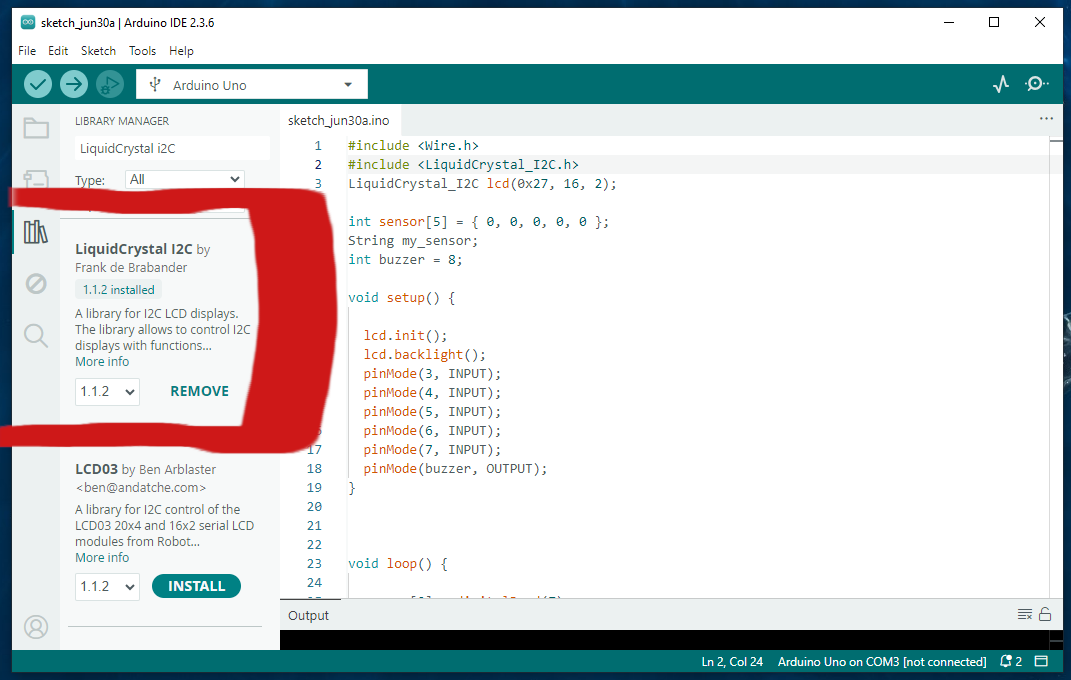
Task: Click the code line String my_sensor;
Action: click(x=413, y=240)
